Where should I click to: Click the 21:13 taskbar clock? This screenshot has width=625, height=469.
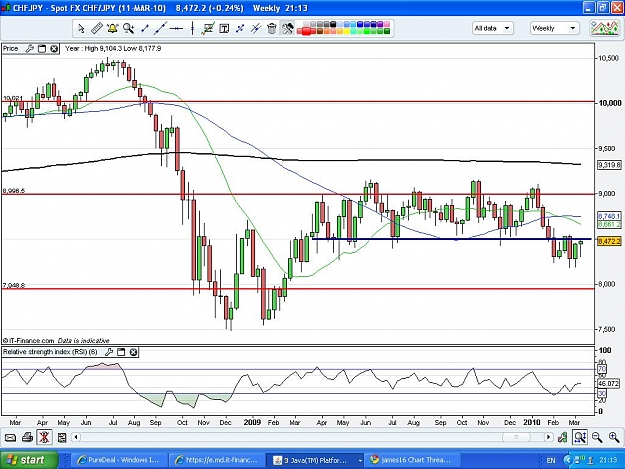[608, 460]
